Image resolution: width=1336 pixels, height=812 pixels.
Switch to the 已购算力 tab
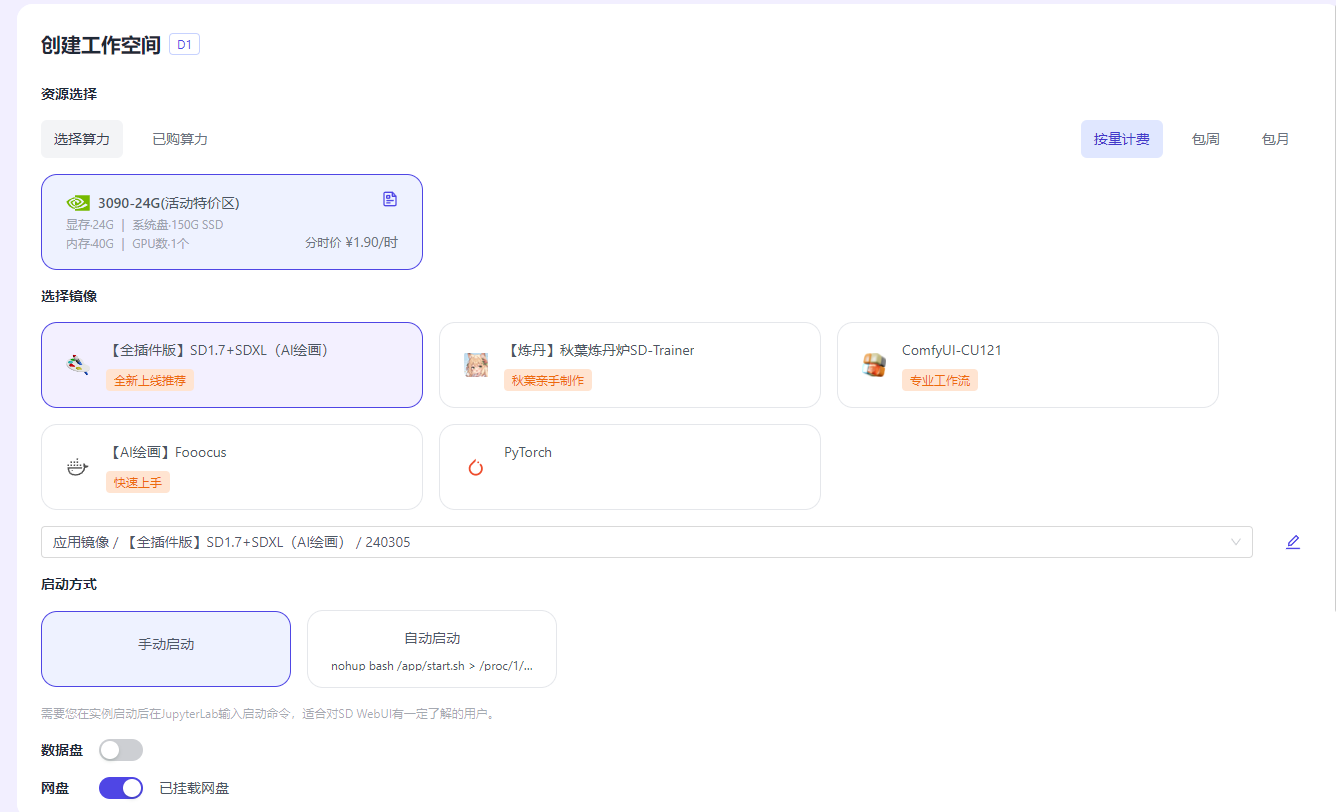(180, 139)
